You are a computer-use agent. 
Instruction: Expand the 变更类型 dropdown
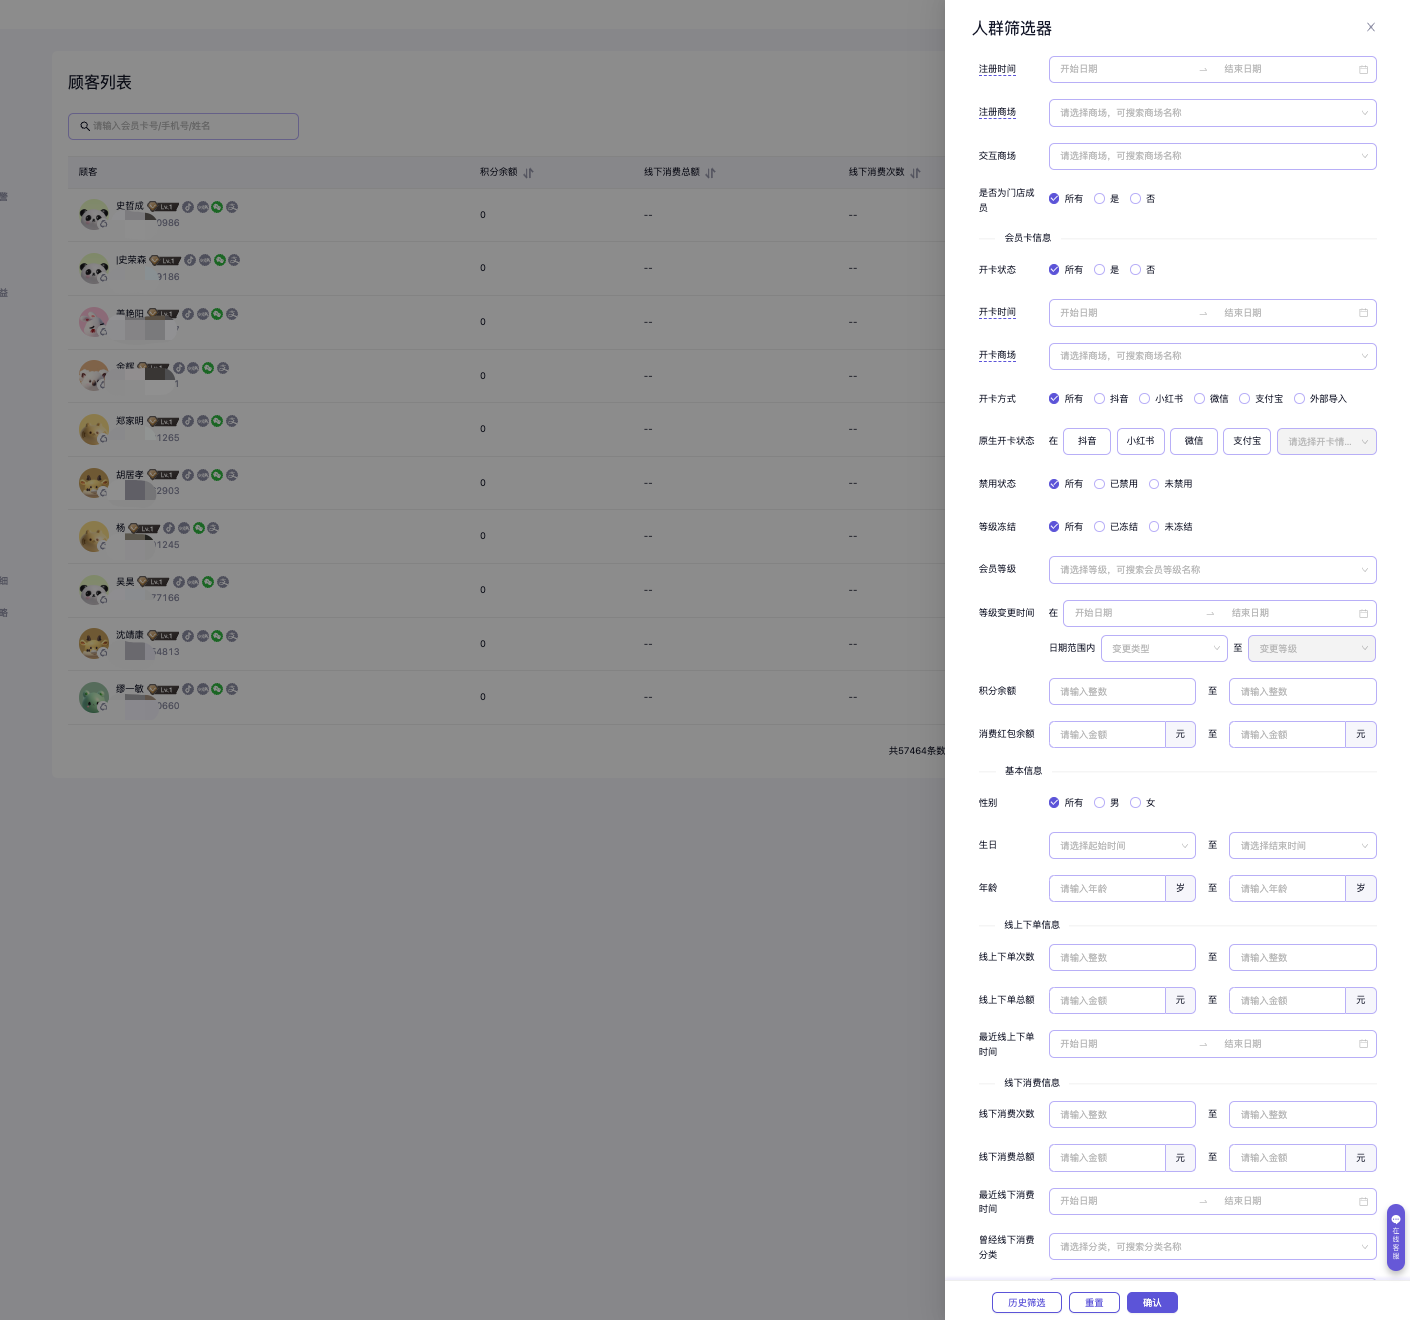click(1164, 649)
